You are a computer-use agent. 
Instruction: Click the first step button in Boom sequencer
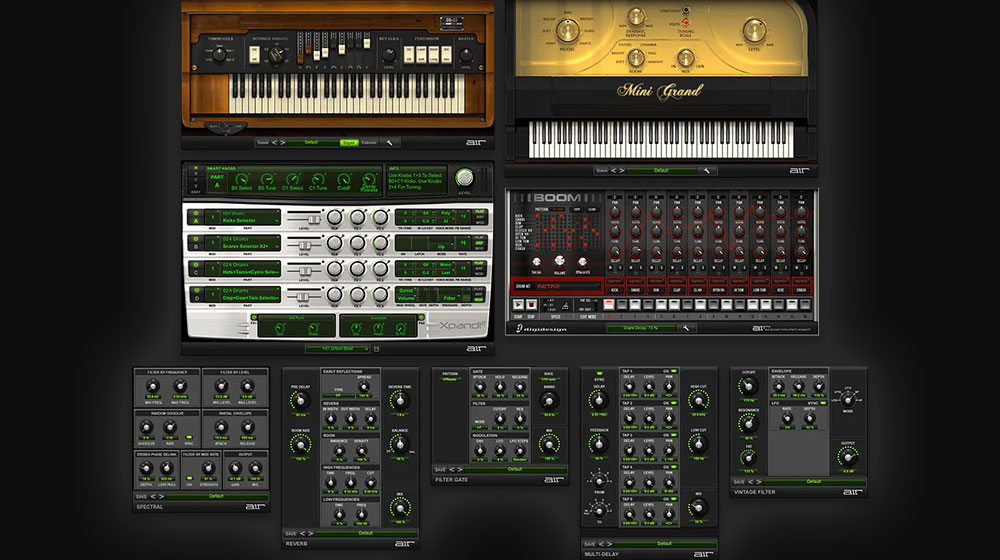coord(609,305)
